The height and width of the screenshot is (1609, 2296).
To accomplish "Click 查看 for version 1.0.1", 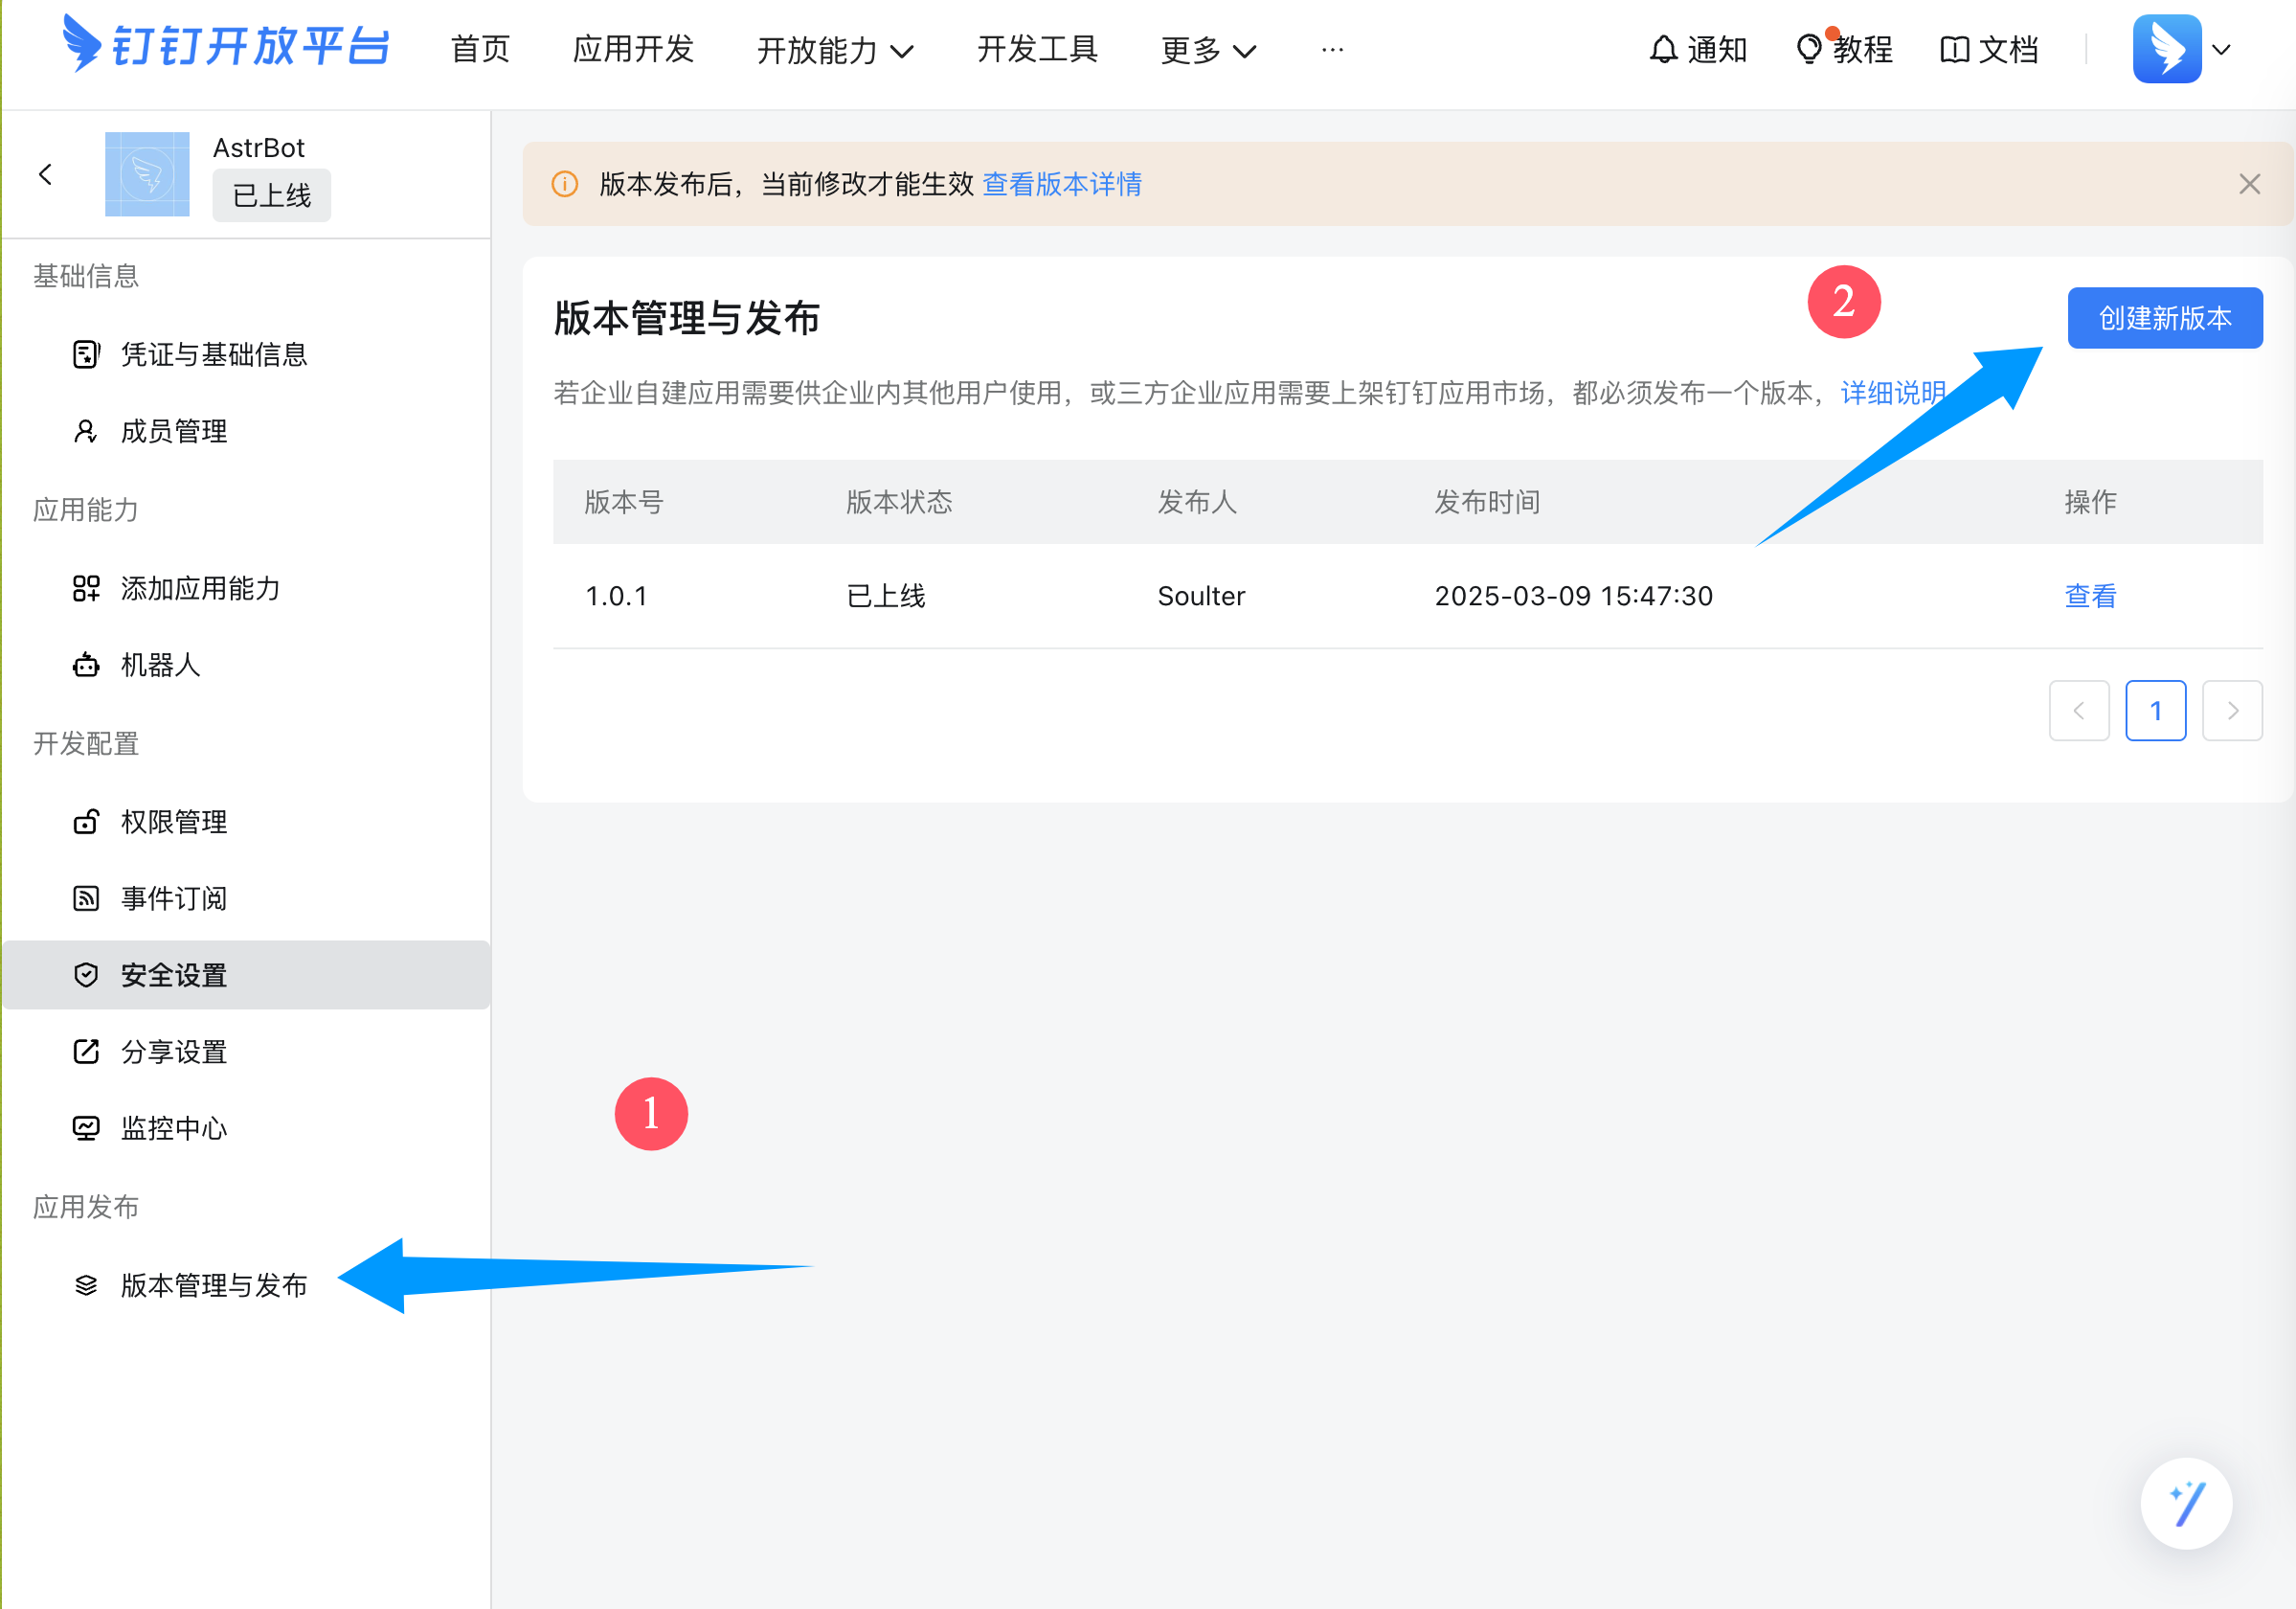I will [x=2090, y=596].
